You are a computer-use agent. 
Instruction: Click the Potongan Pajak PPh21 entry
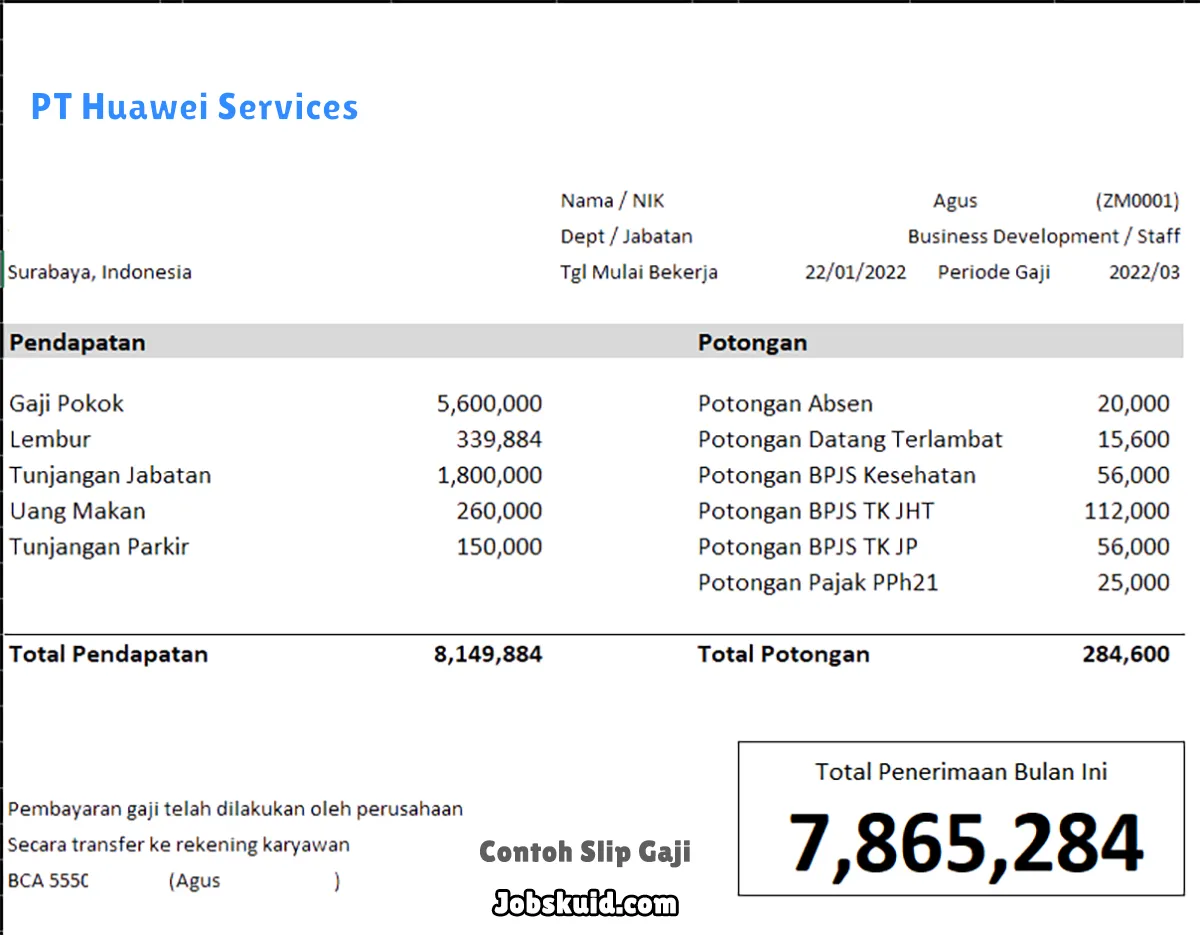817,582
